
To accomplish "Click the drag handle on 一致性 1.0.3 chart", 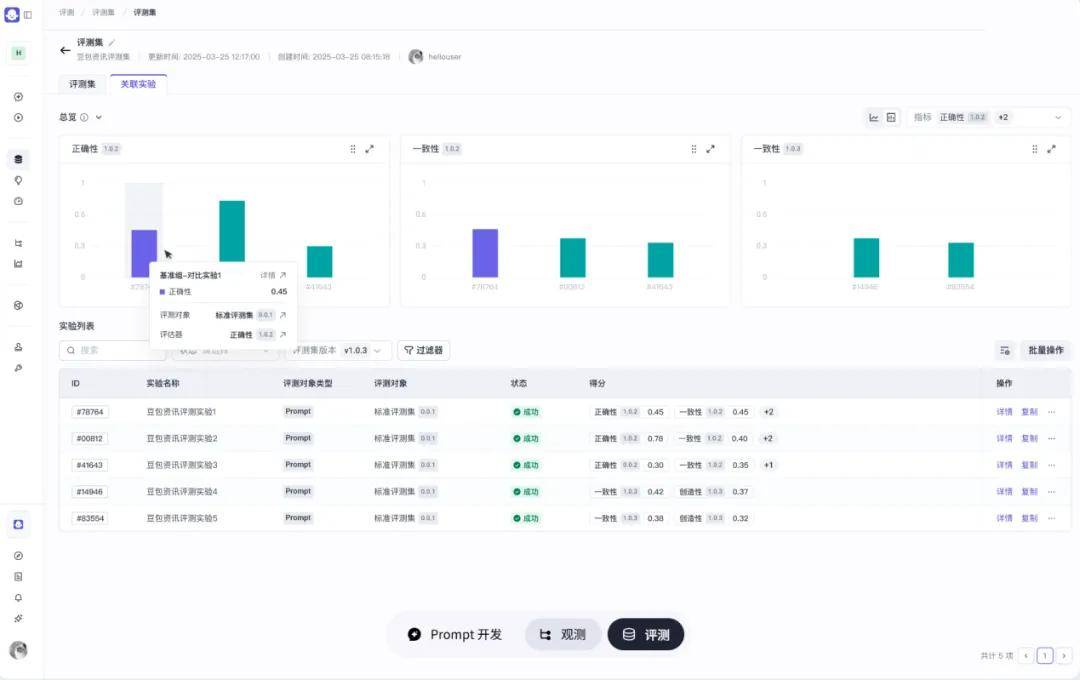I will [1035, 148].
